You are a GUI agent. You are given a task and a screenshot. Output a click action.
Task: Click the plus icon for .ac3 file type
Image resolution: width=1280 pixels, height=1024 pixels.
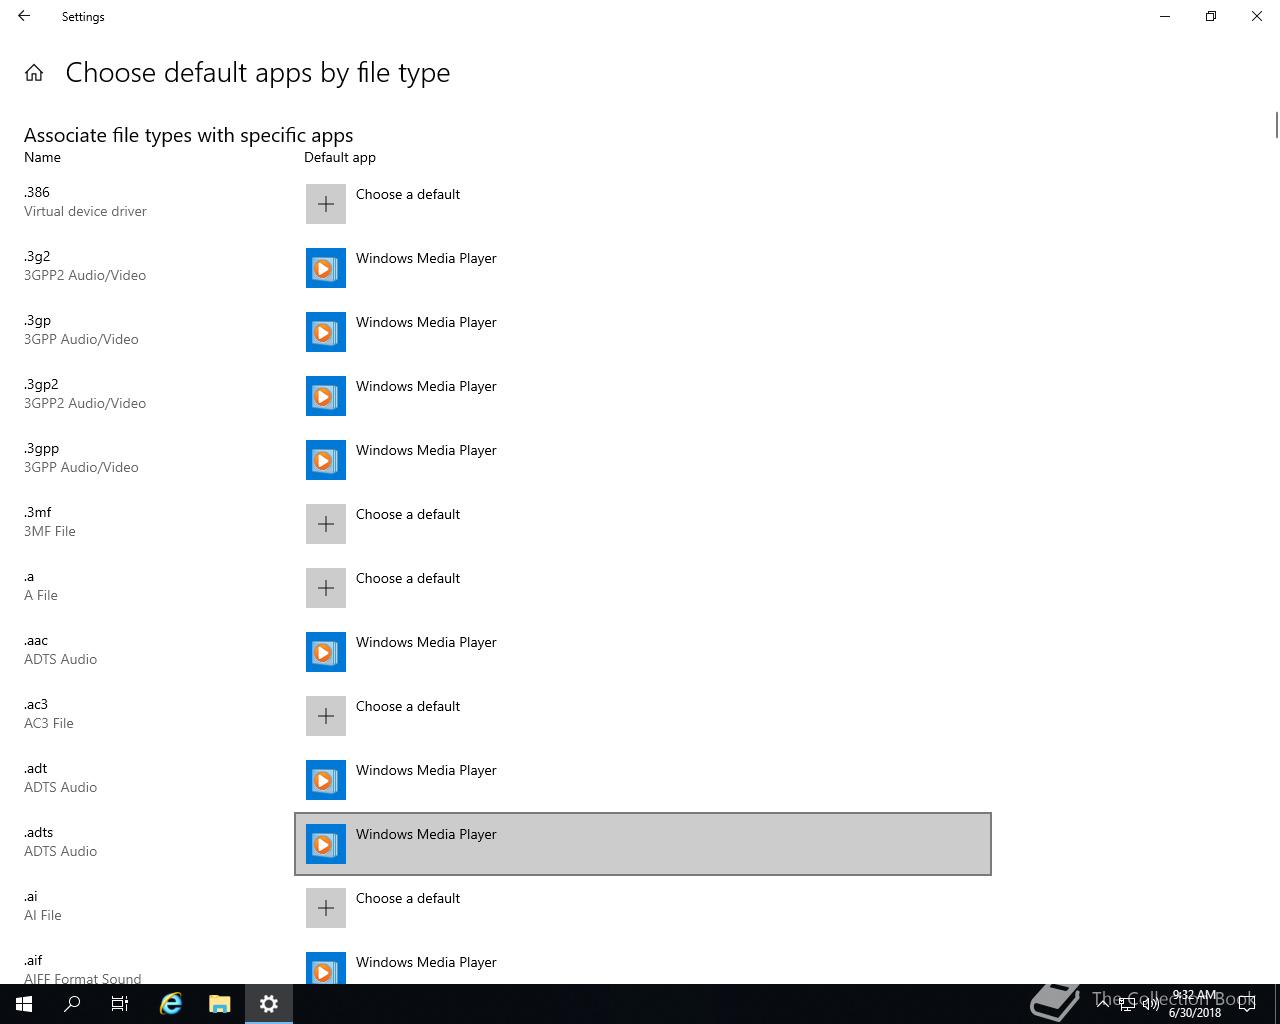(326, 716)
